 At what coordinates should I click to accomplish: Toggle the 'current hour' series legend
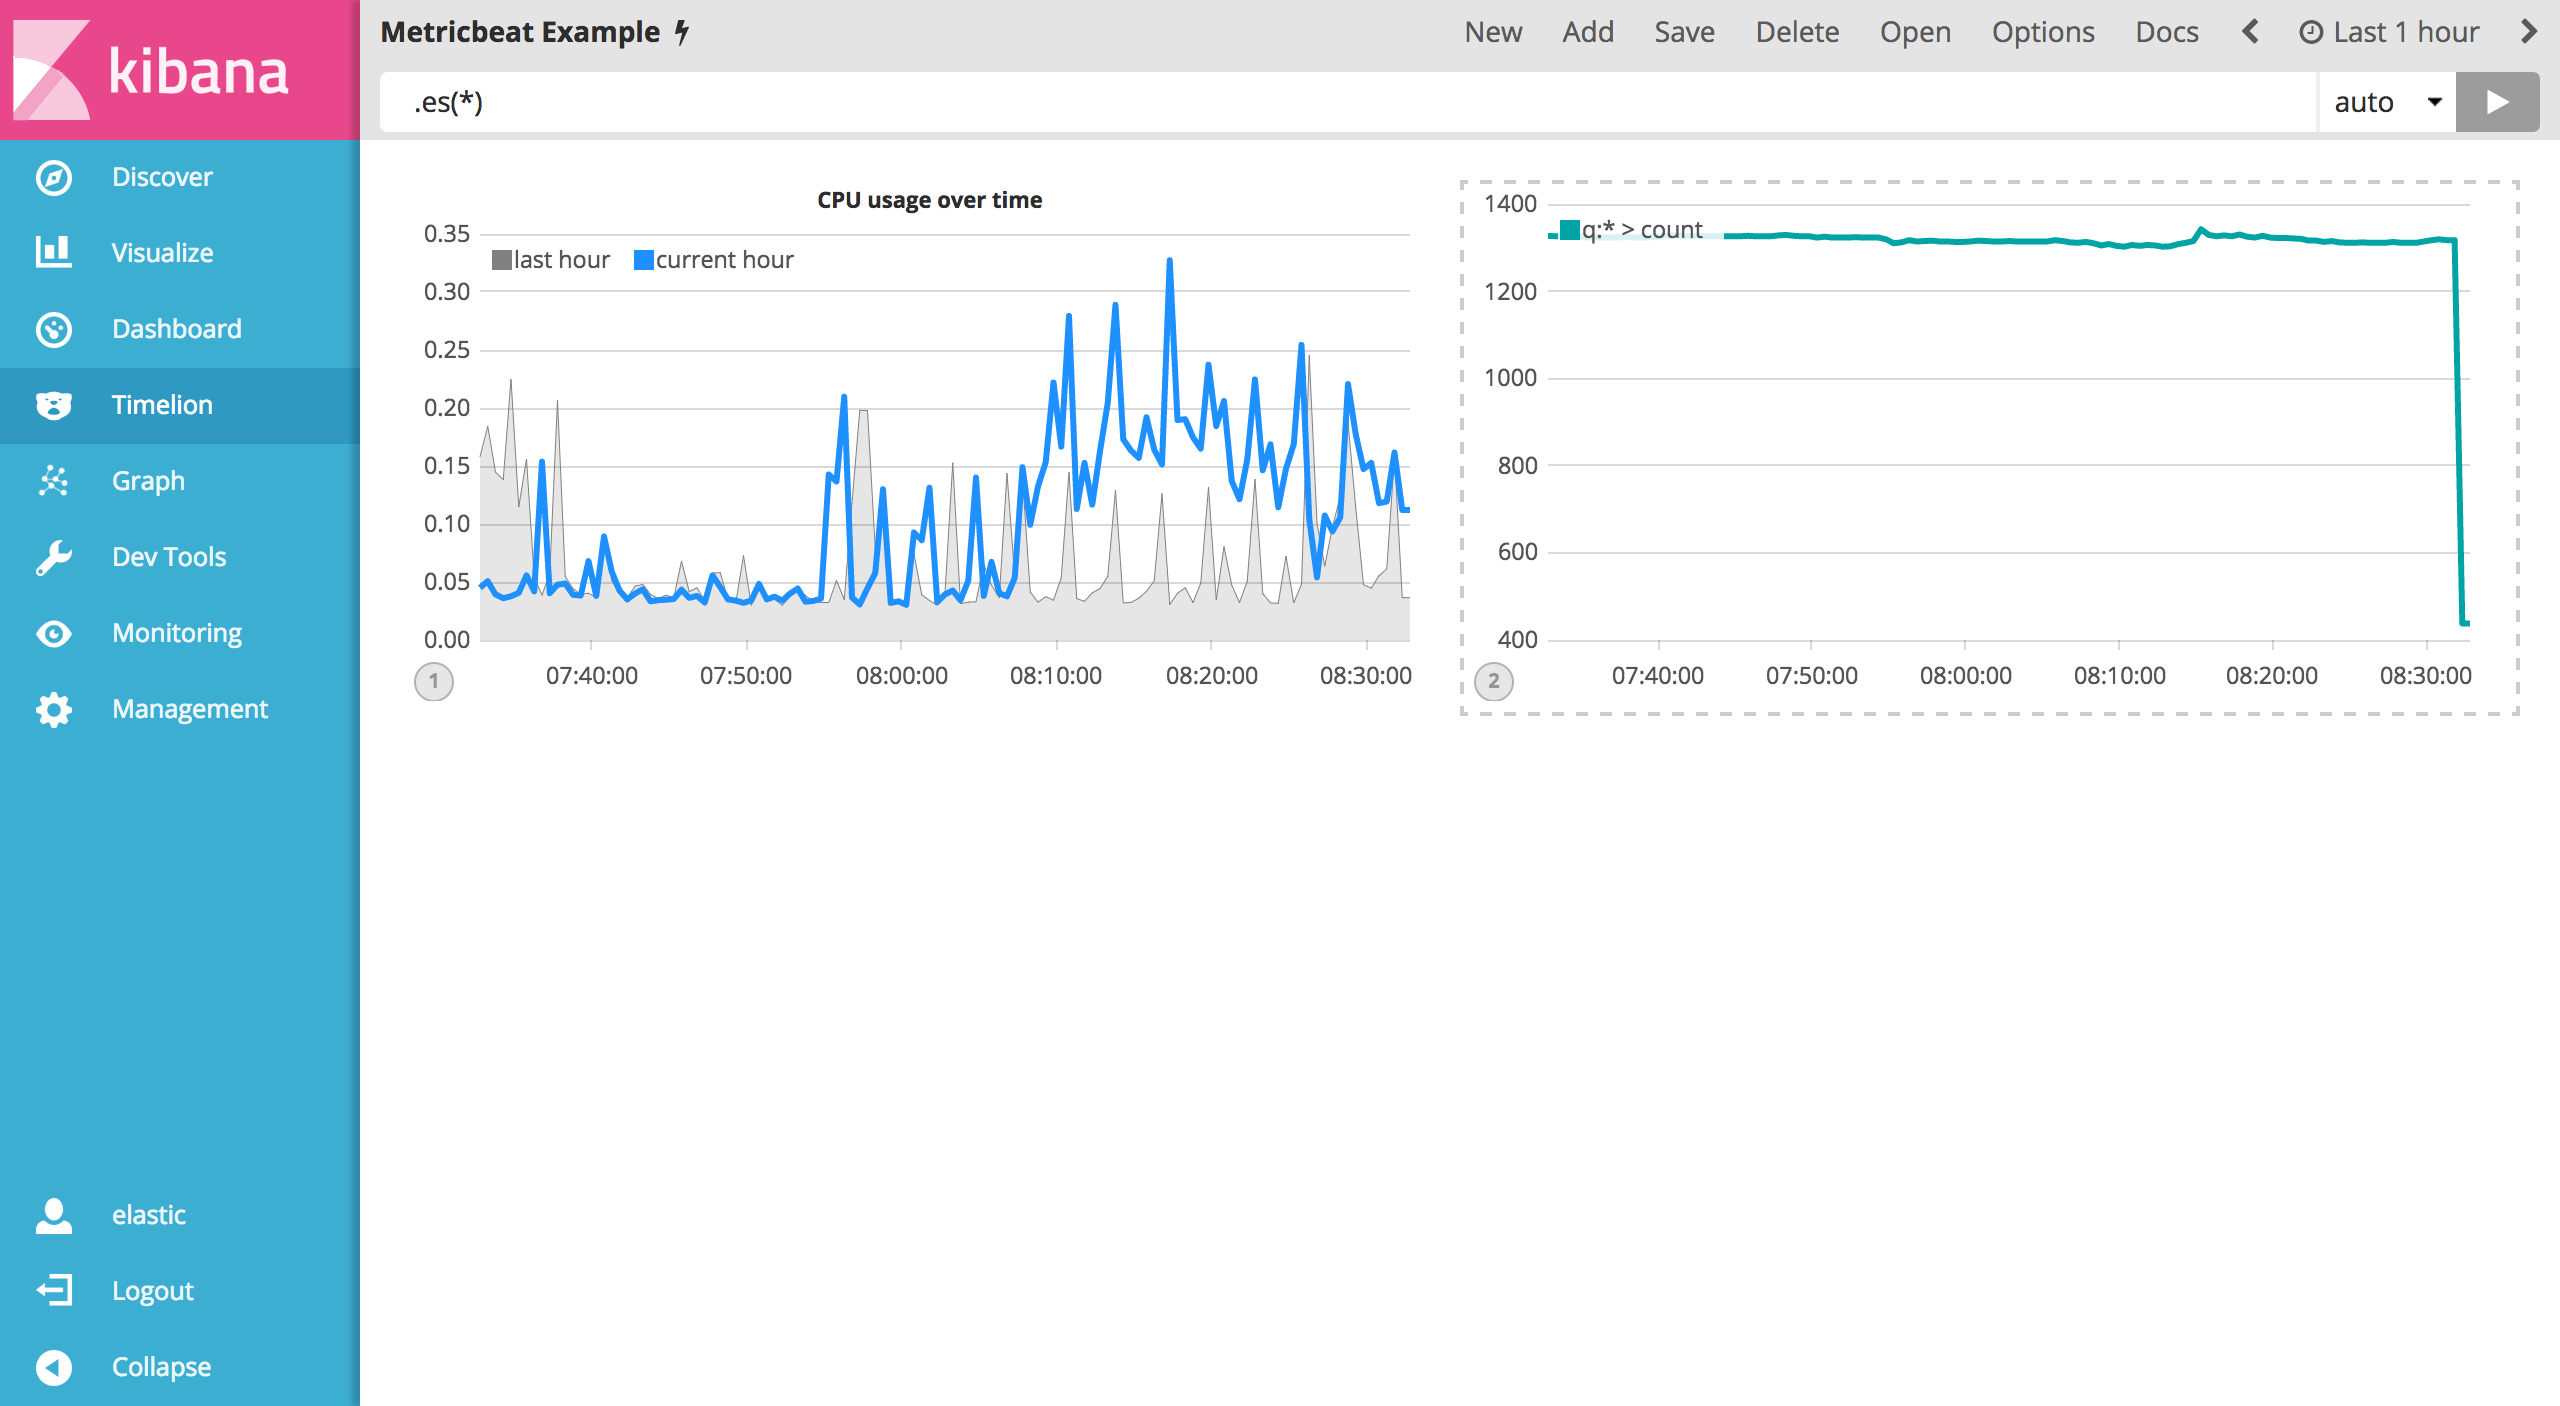coord(724,260)
